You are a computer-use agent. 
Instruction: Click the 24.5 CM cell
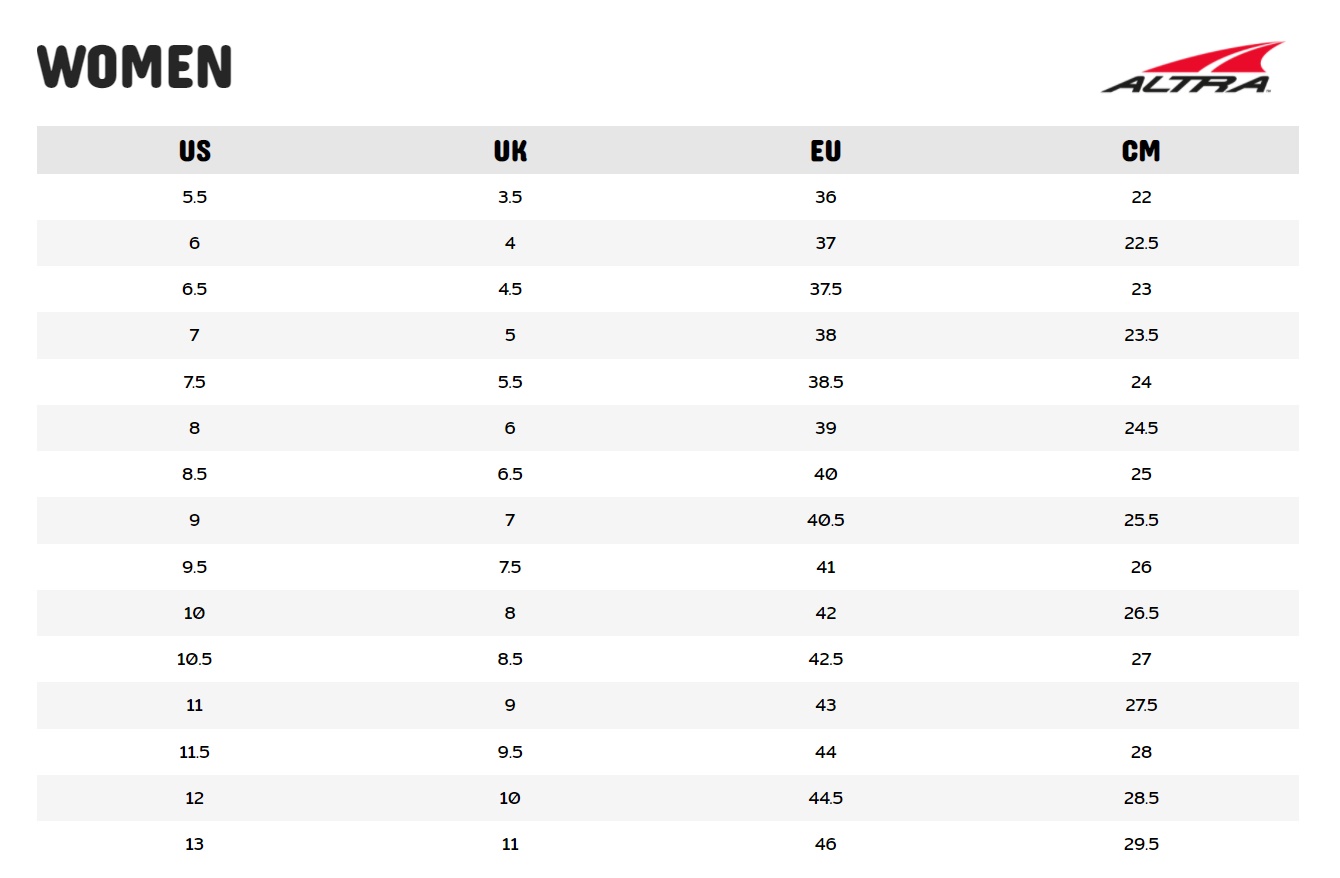pos(1141,428)
